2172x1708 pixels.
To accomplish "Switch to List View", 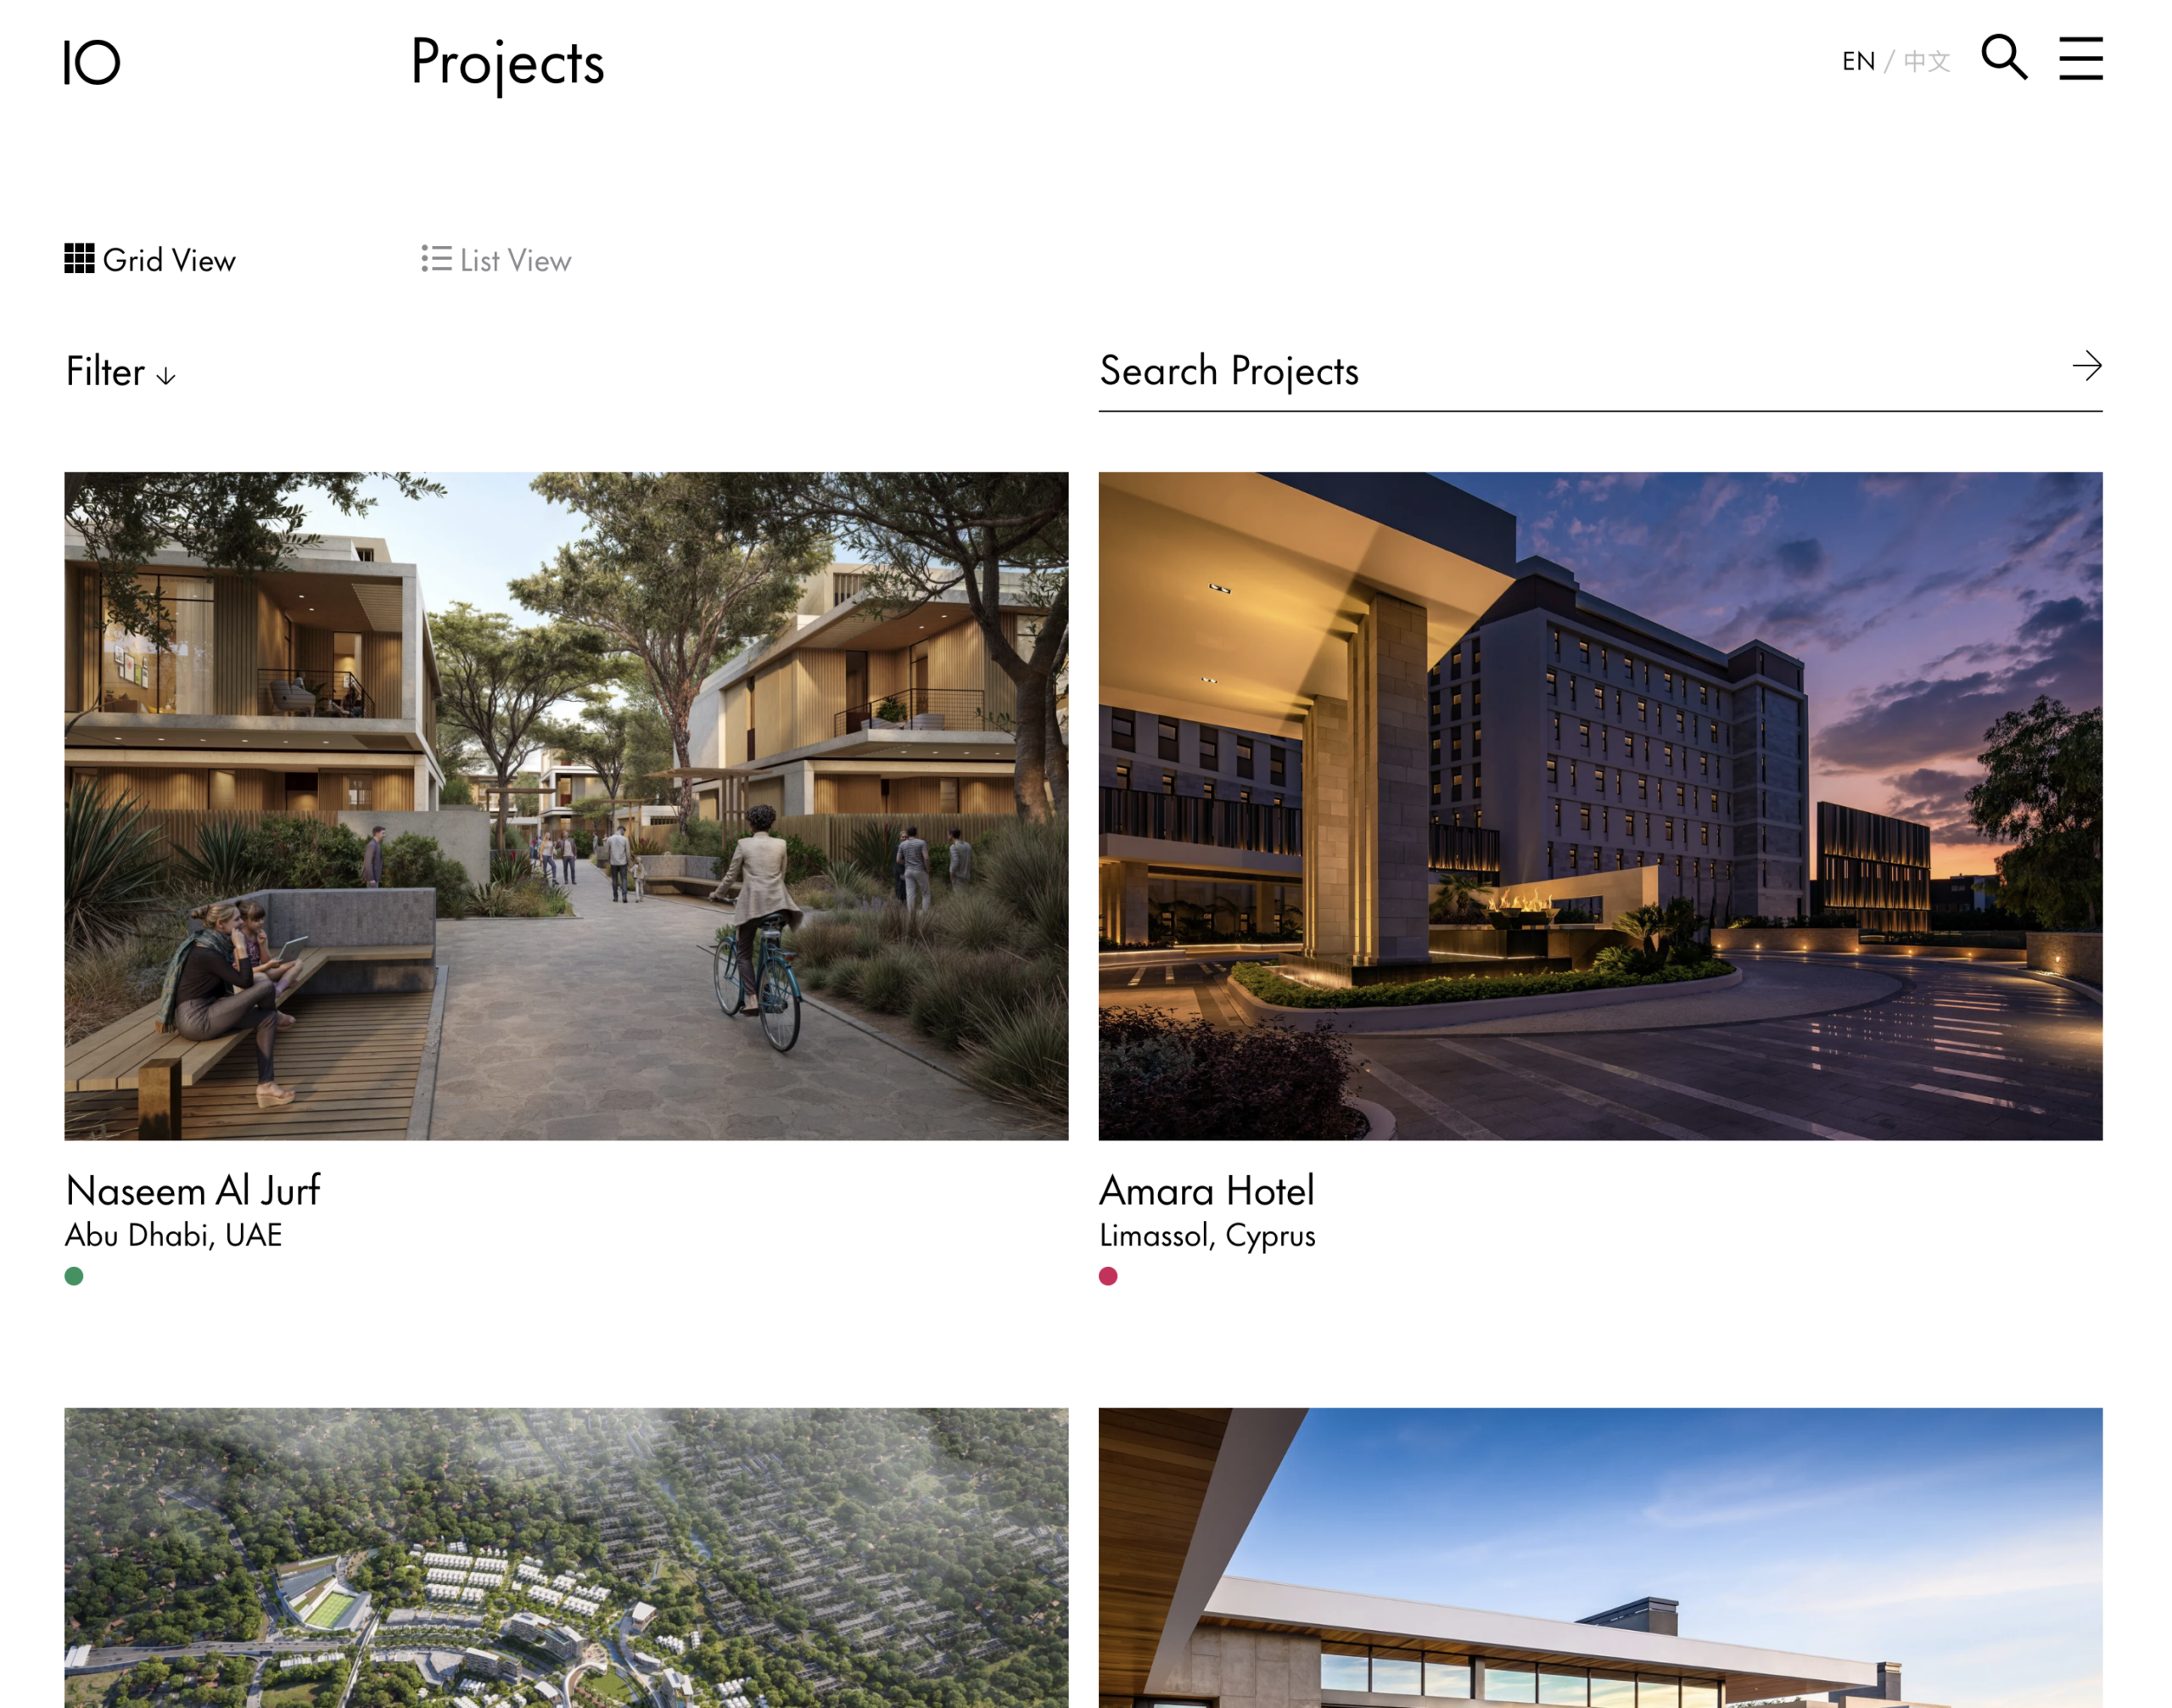I will click(496, 259).
